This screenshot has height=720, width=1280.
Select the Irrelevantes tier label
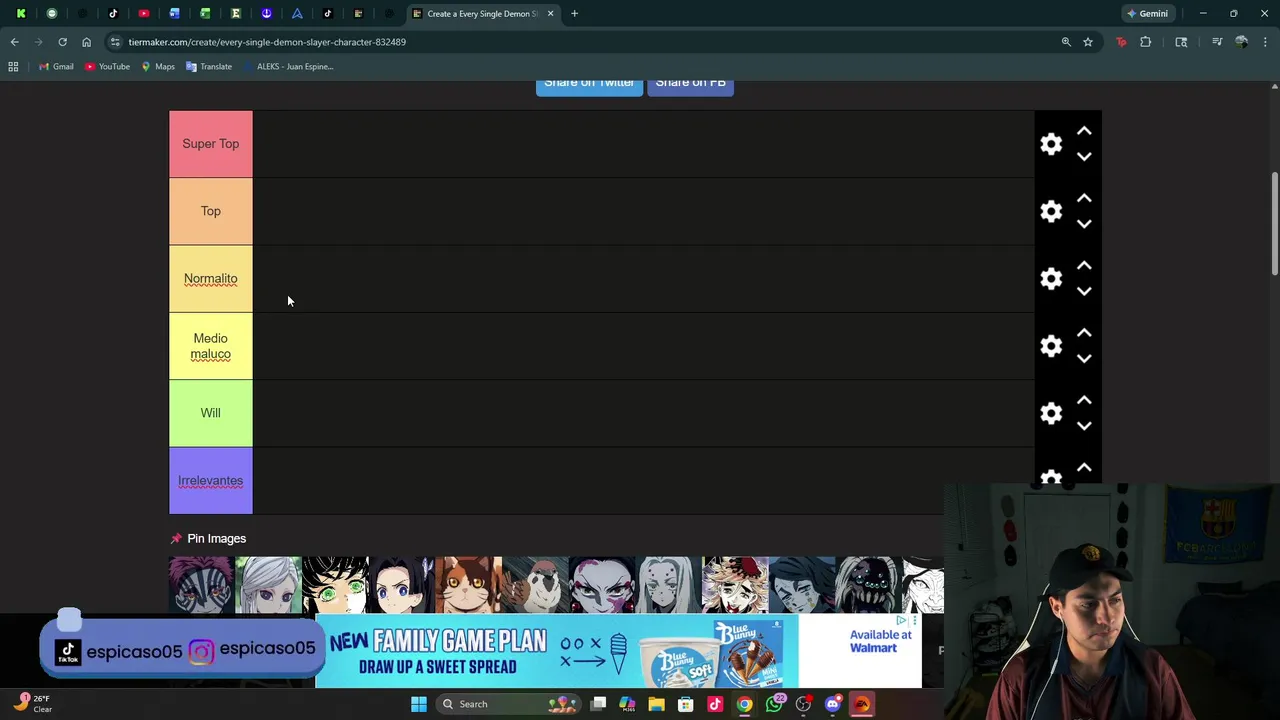point(211,481)
